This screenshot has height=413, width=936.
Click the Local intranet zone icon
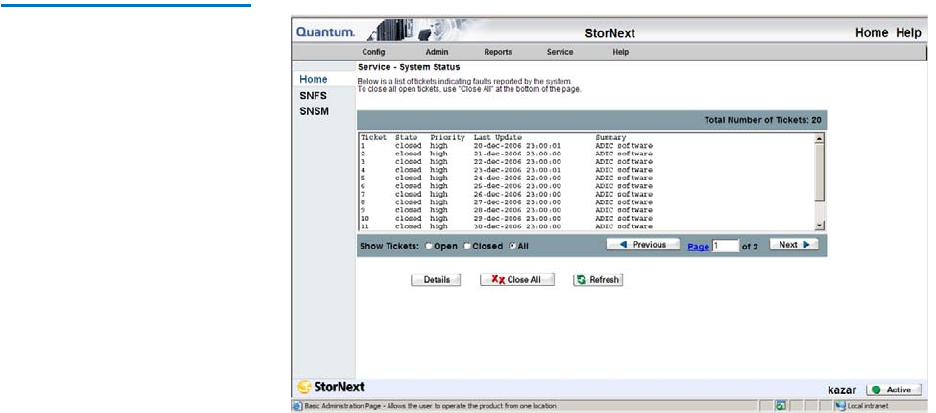[840, 406]
